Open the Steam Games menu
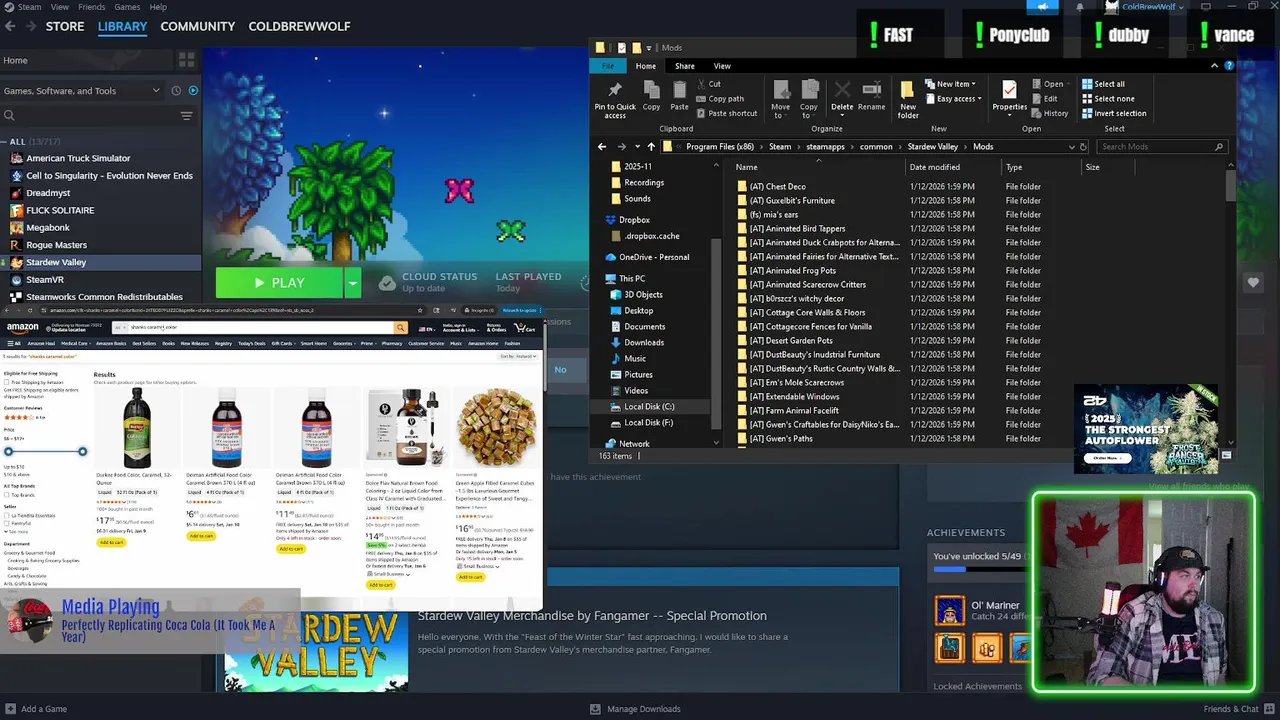Image resolution: width=1280 pixels, height=720 pixels. [x=127, y=7]
